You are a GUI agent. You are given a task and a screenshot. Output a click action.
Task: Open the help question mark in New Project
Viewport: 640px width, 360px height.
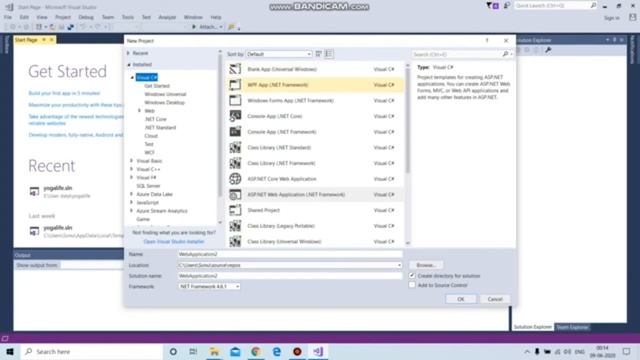point(487,41)
